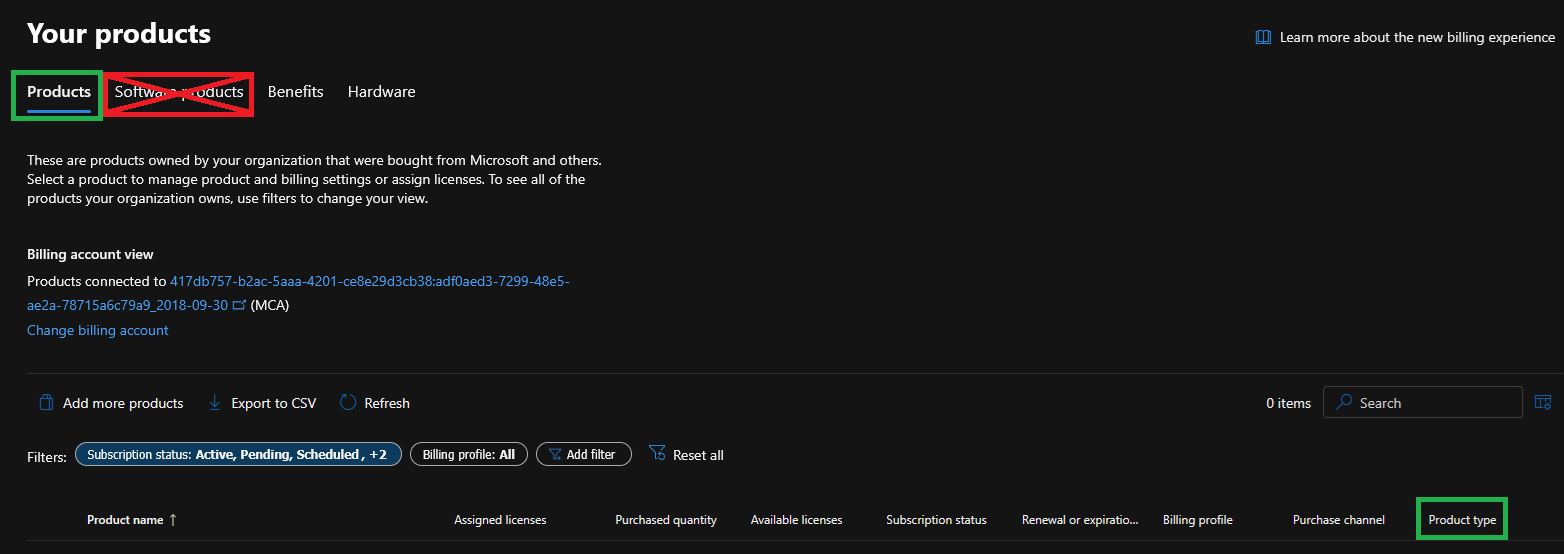
Task: Click the 0 items count text
Action: point(1288,403)
